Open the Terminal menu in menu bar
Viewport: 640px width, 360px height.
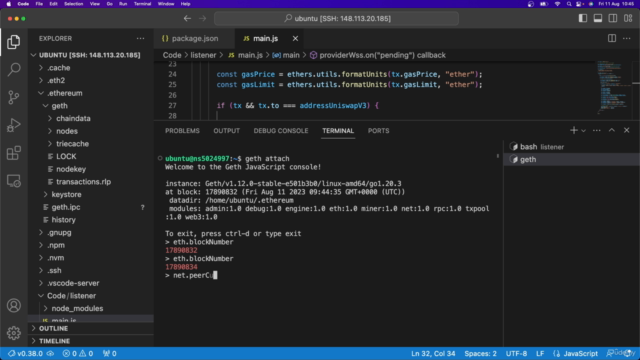click(x=142, y=4)
